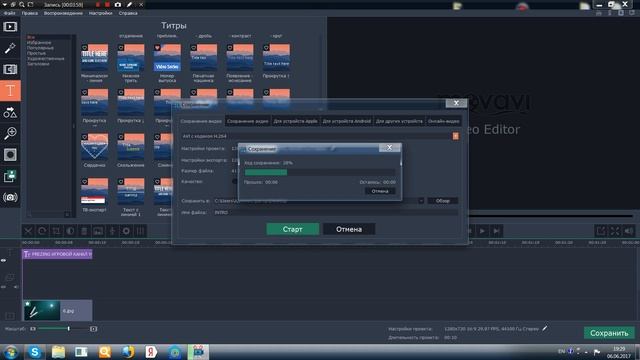Screen dimensions: 640x360
Task: Toggle title track visibility eye
Action: click(x=4, y=260)
